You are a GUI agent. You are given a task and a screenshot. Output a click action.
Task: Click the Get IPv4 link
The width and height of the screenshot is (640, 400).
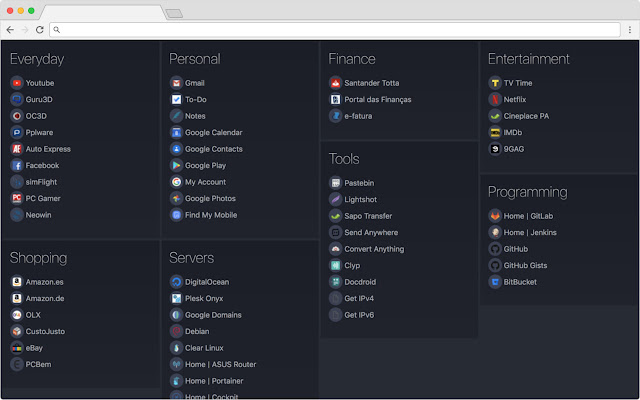pos(359,298)
